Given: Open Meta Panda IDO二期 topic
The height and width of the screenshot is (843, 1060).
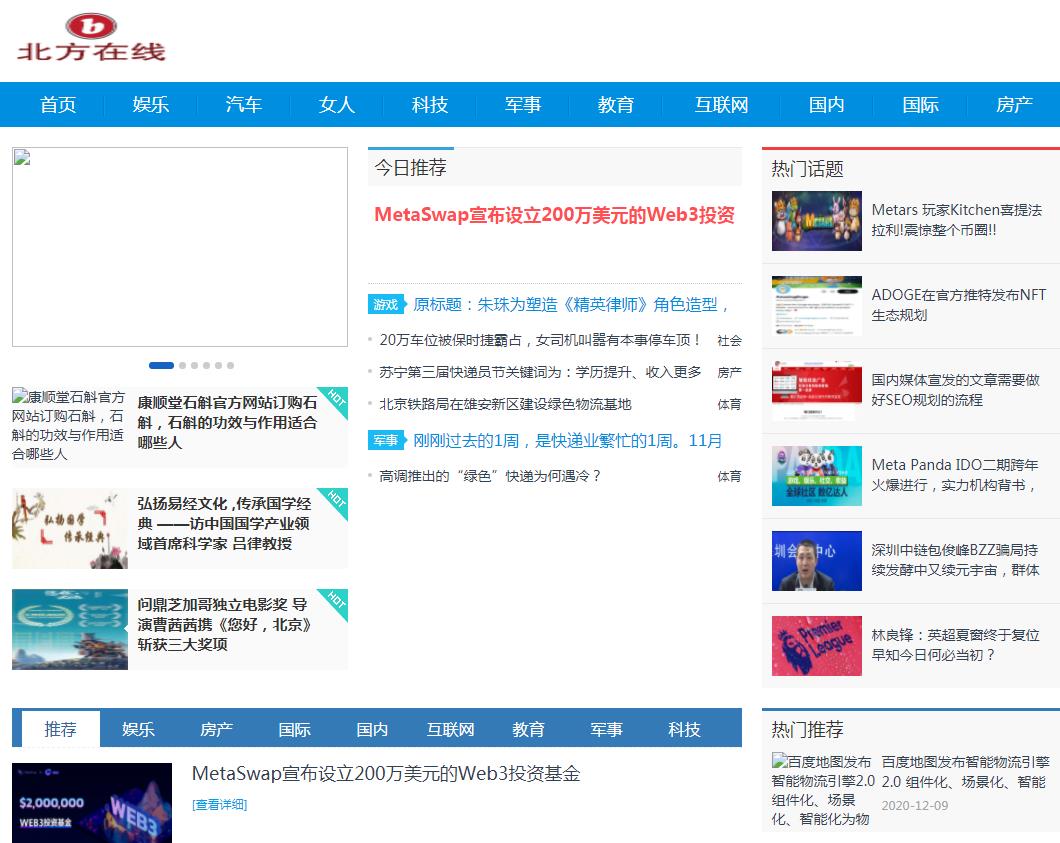Looking at the screenshot, I should click(x=955, y=475).
